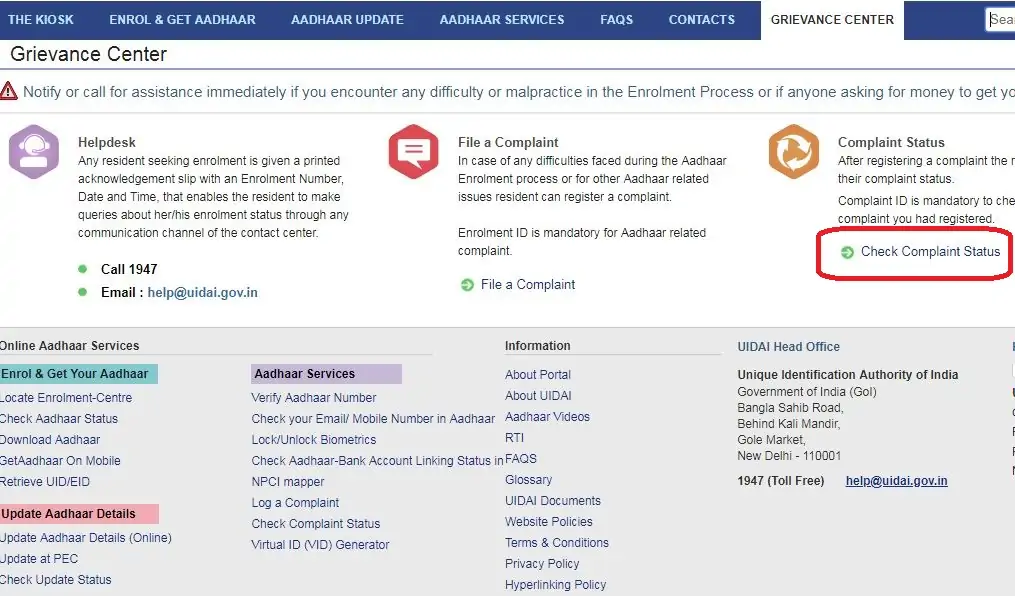
Task: Click the 1947 (Toll Free) text
Action: (781, 481)
